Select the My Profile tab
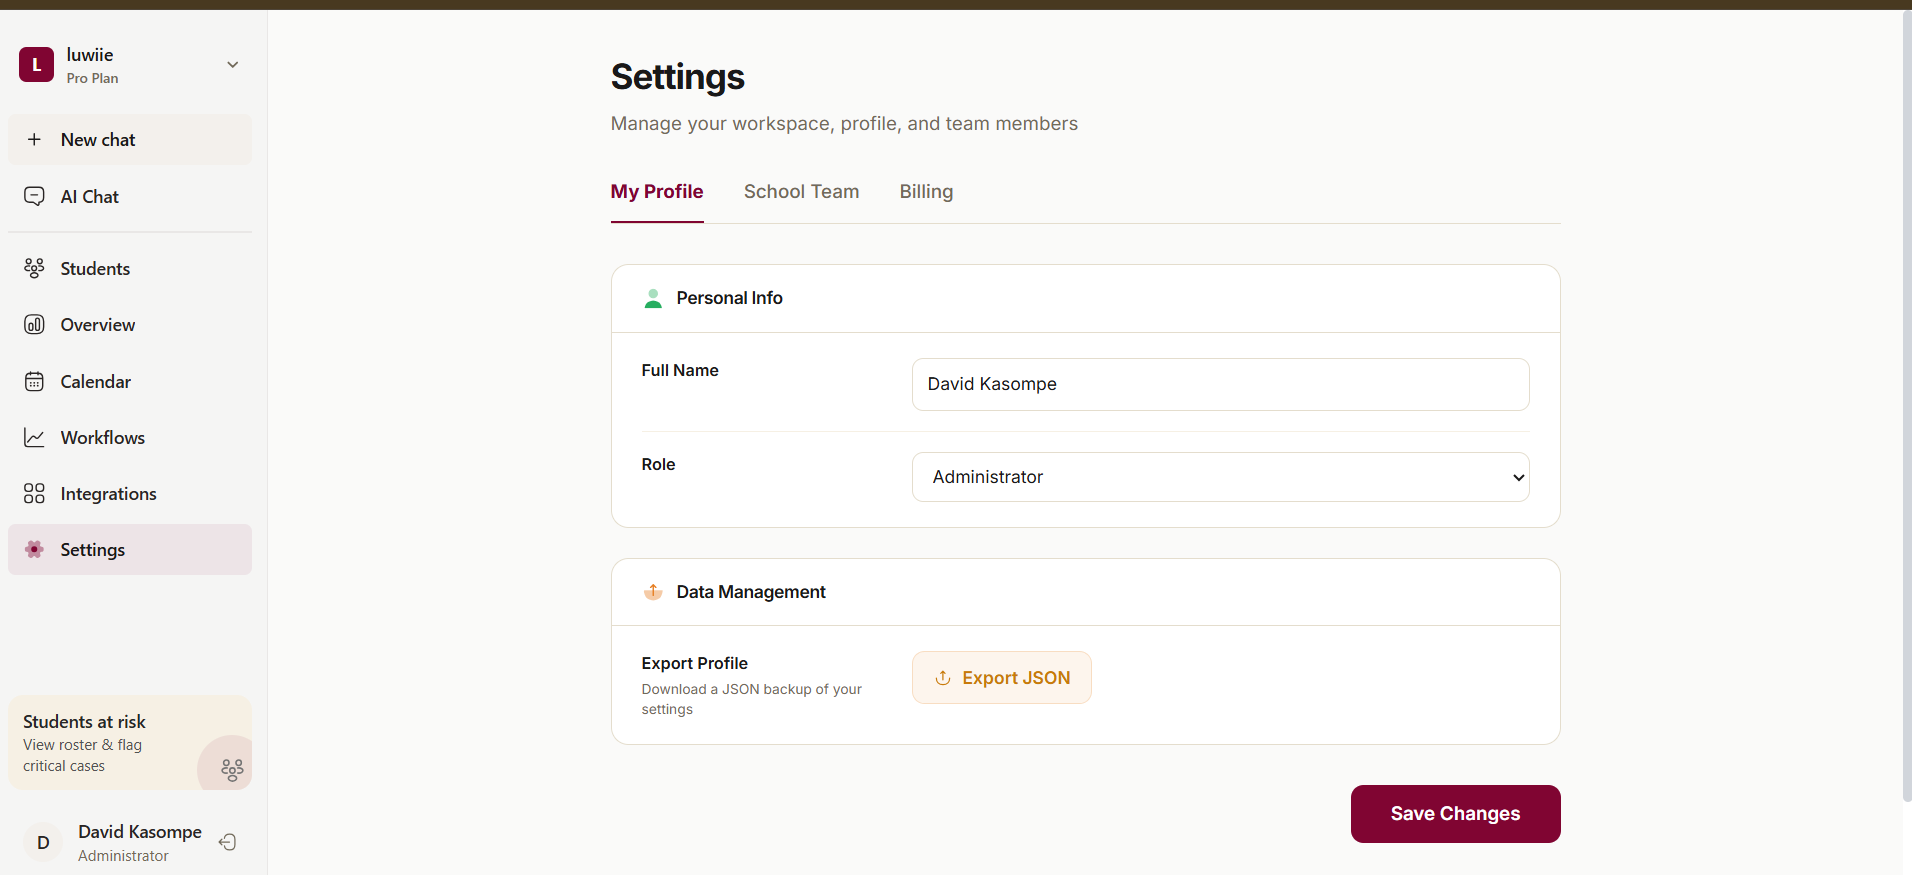This screenshot has height=875, width=1912. [x=657, y=192]
